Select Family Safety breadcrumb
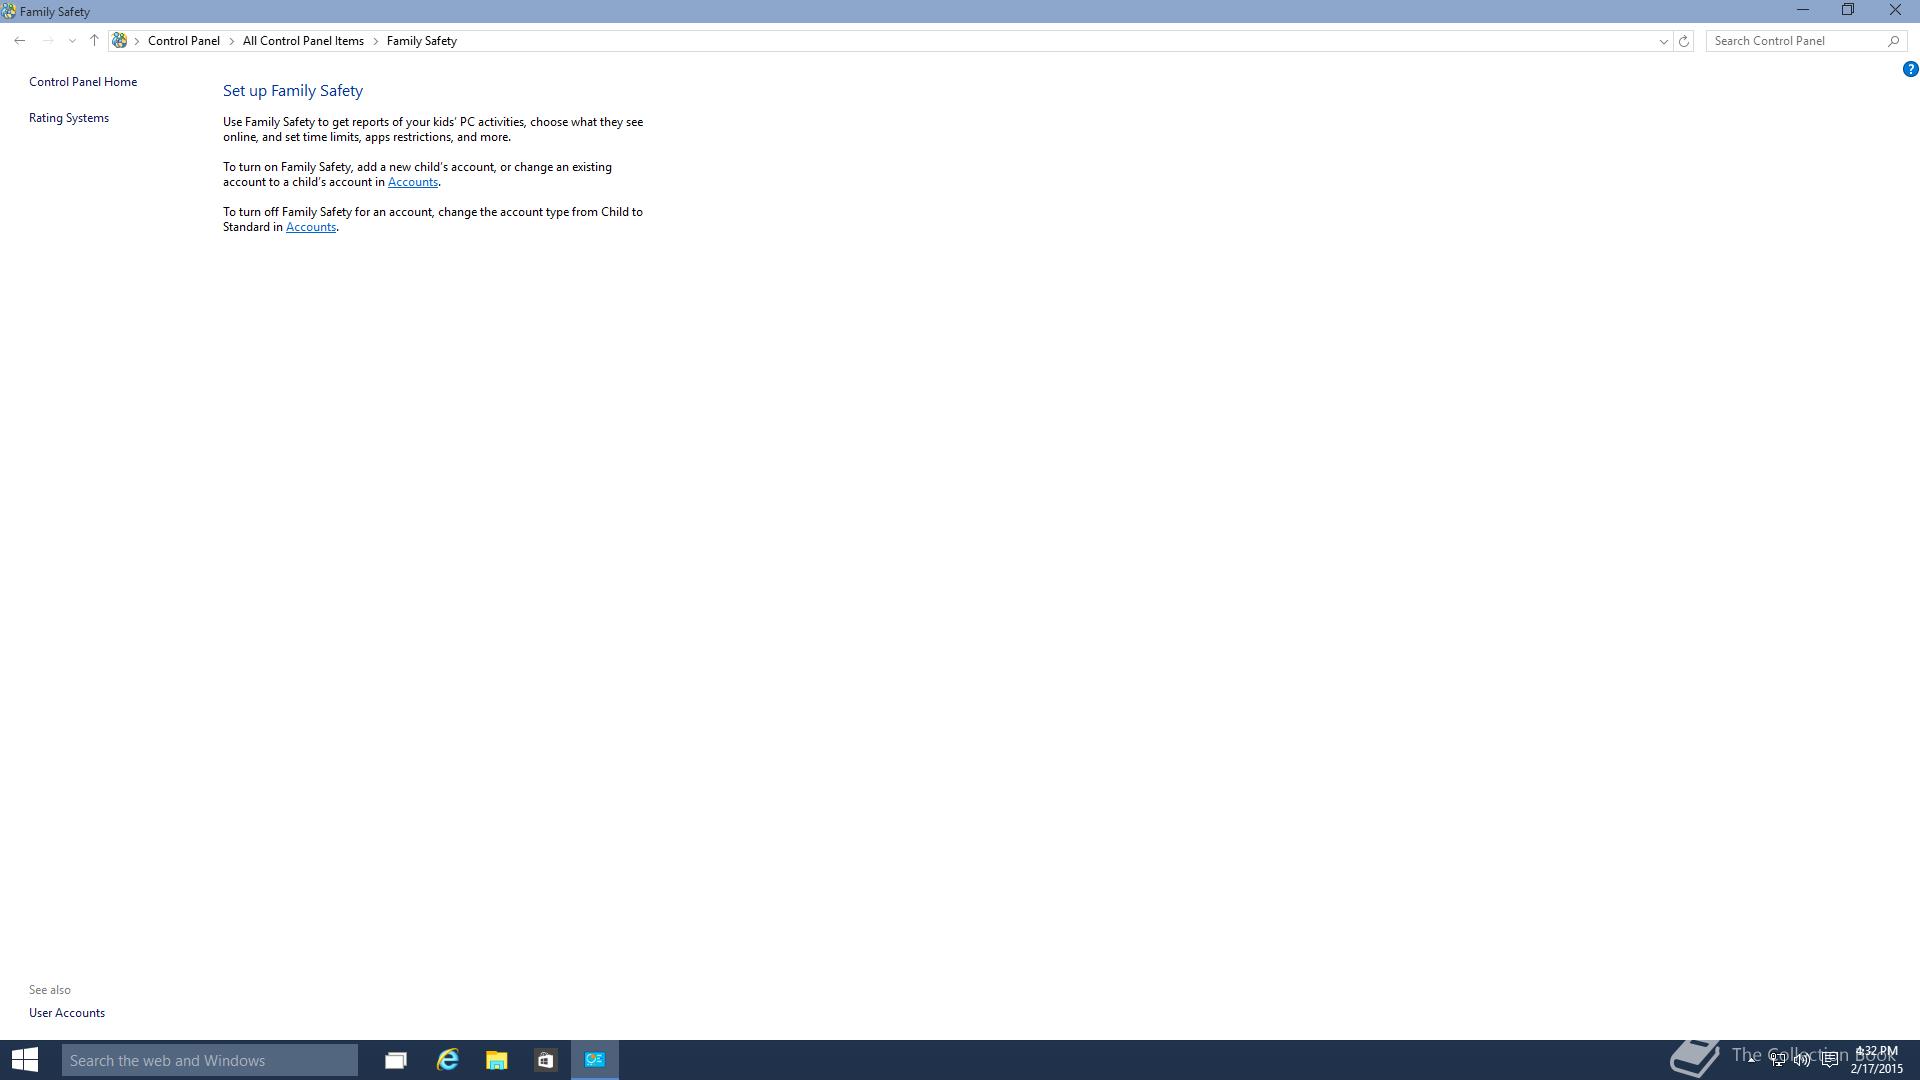Viewport: 1920px width, 1080px height. point(422,41)
